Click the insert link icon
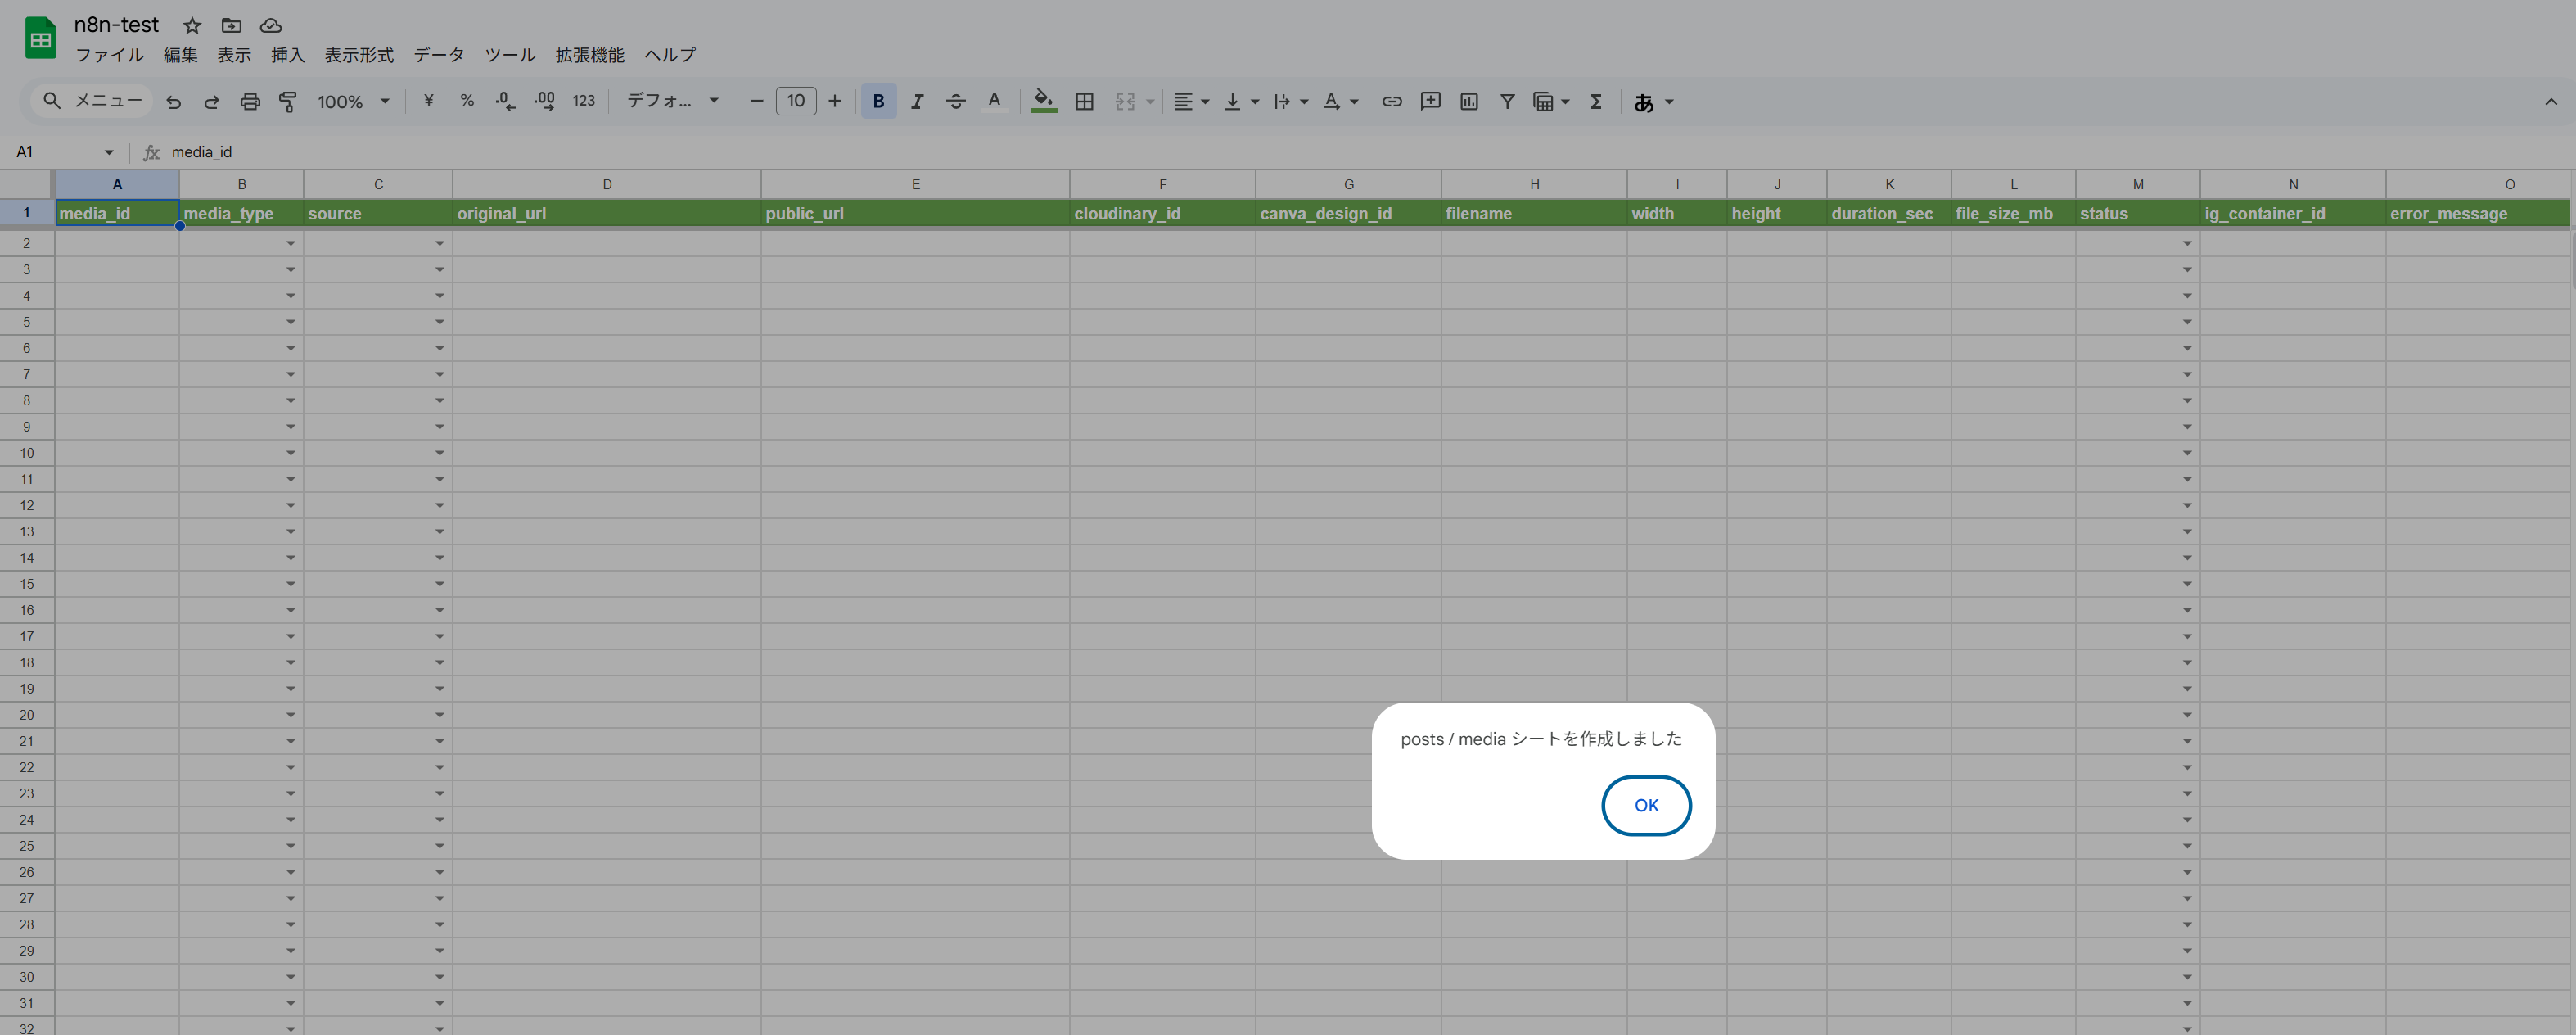 click(x=1391, y=102)
